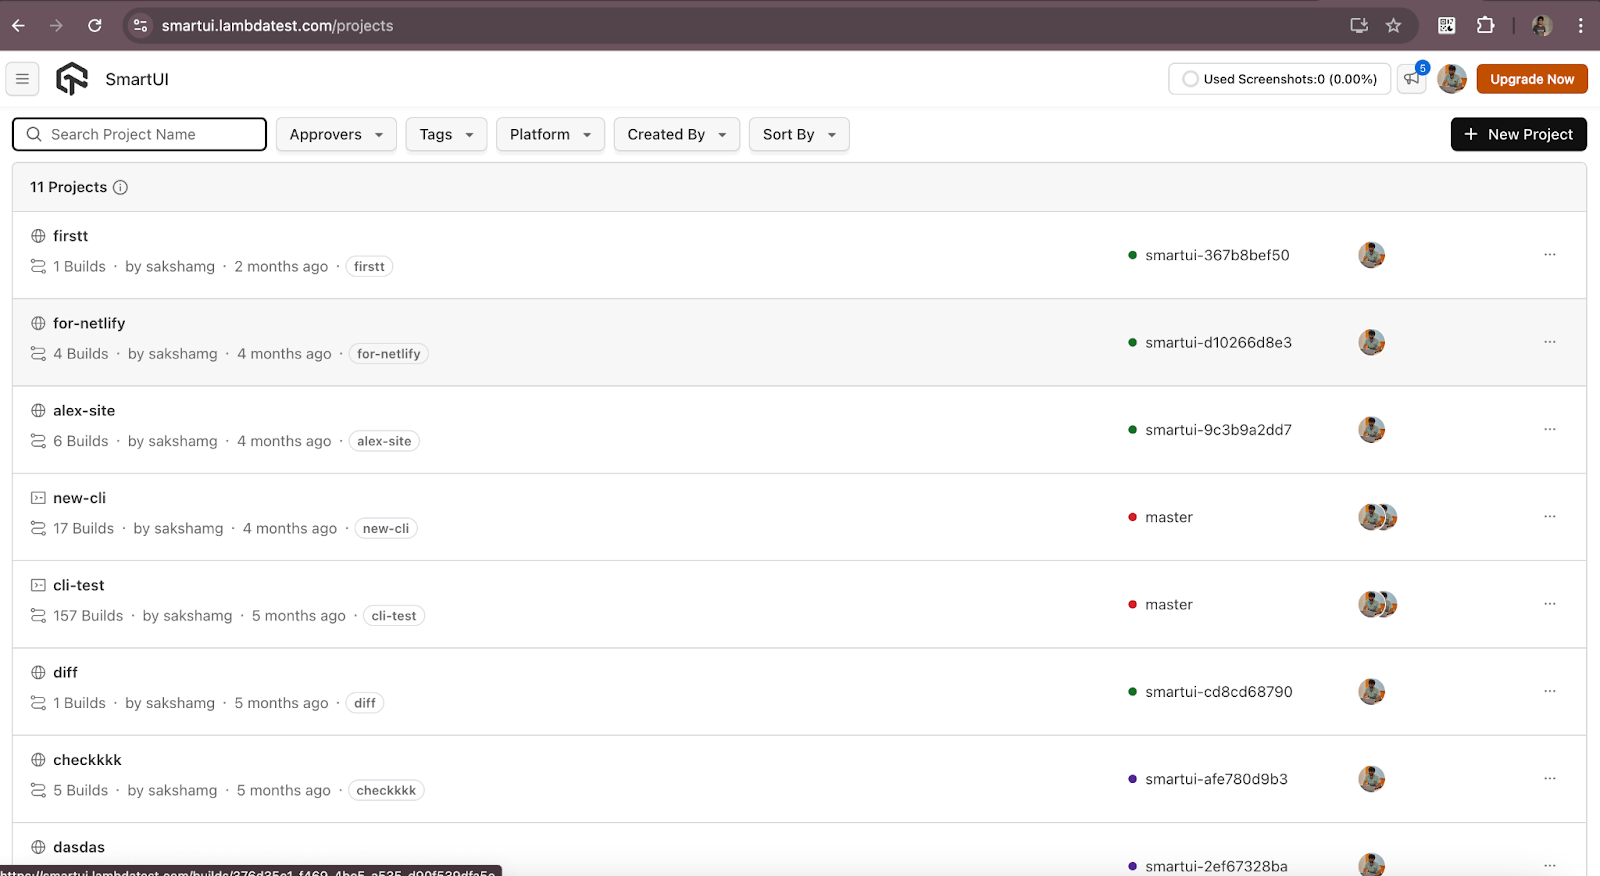Click Used Screenshots usage indicator
Screen dimensions: 1600x876
pyautogui.click(x=1279, y=79)
